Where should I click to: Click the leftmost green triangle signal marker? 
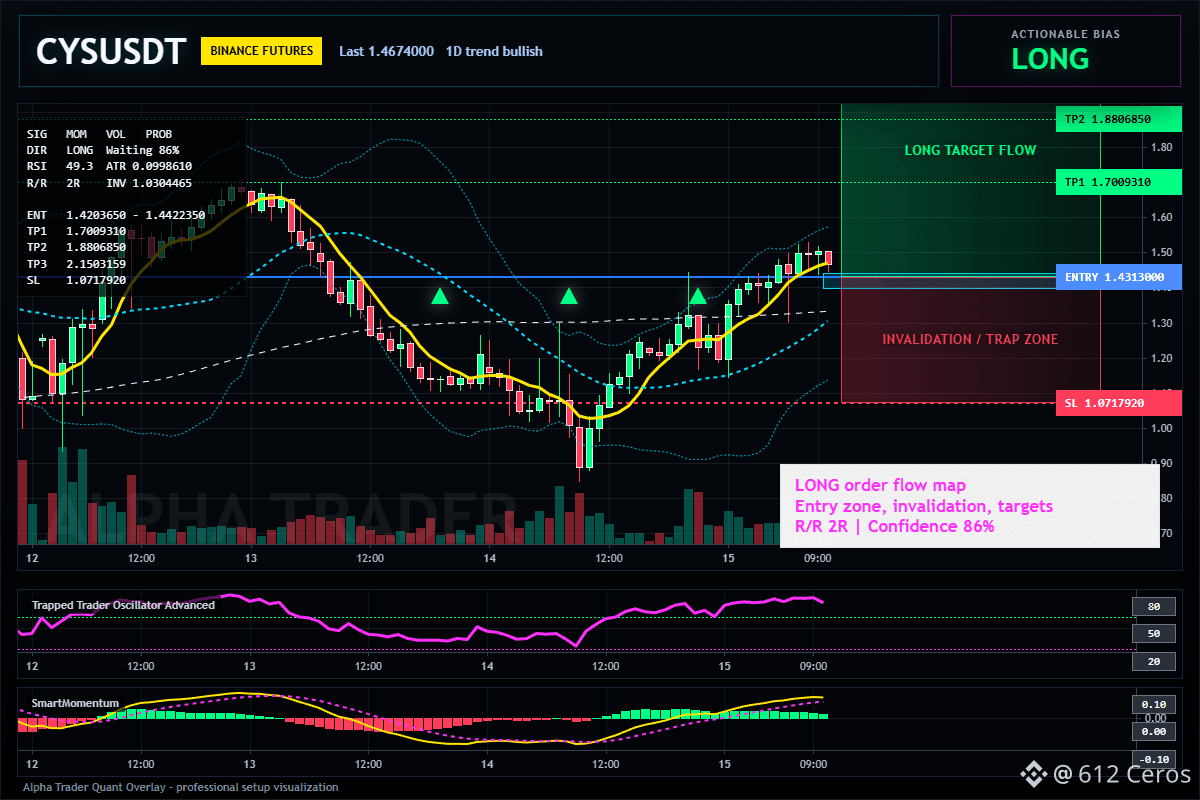click(x=439, y=296)
